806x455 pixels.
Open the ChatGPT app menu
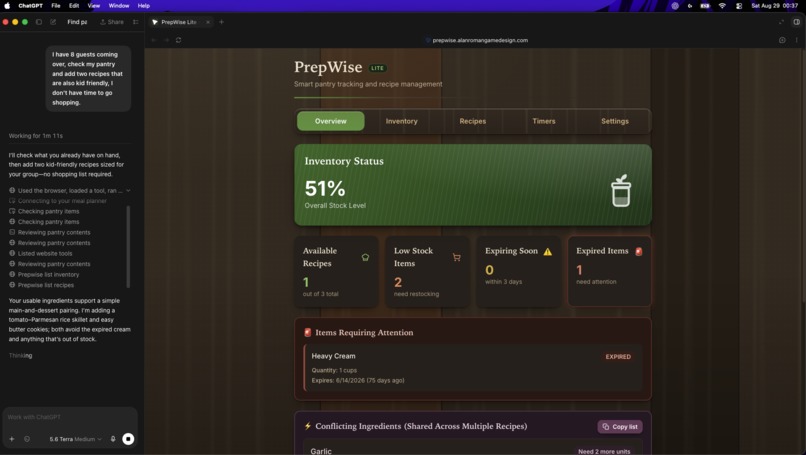pos(30,6)
